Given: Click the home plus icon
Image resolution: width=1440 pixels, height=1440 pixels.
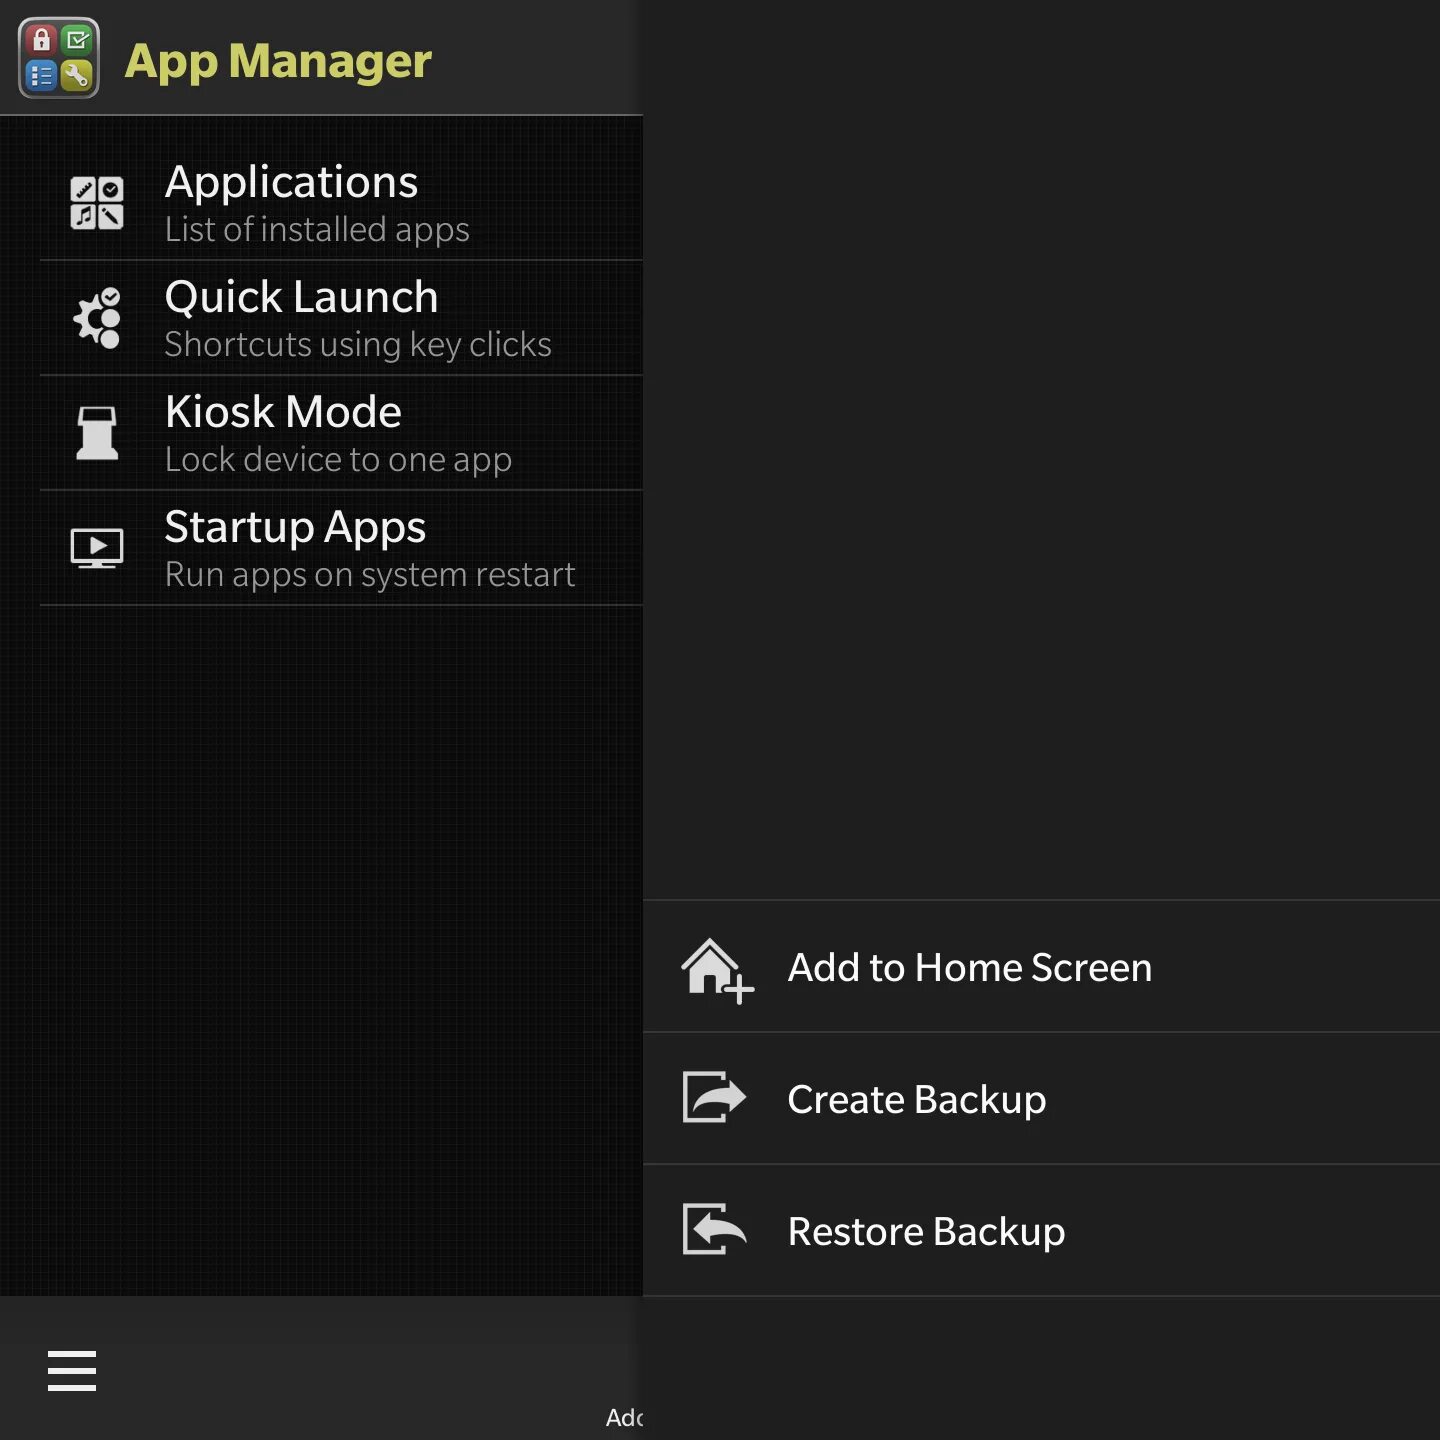Looking at the screenshot, I should [717, 970].
